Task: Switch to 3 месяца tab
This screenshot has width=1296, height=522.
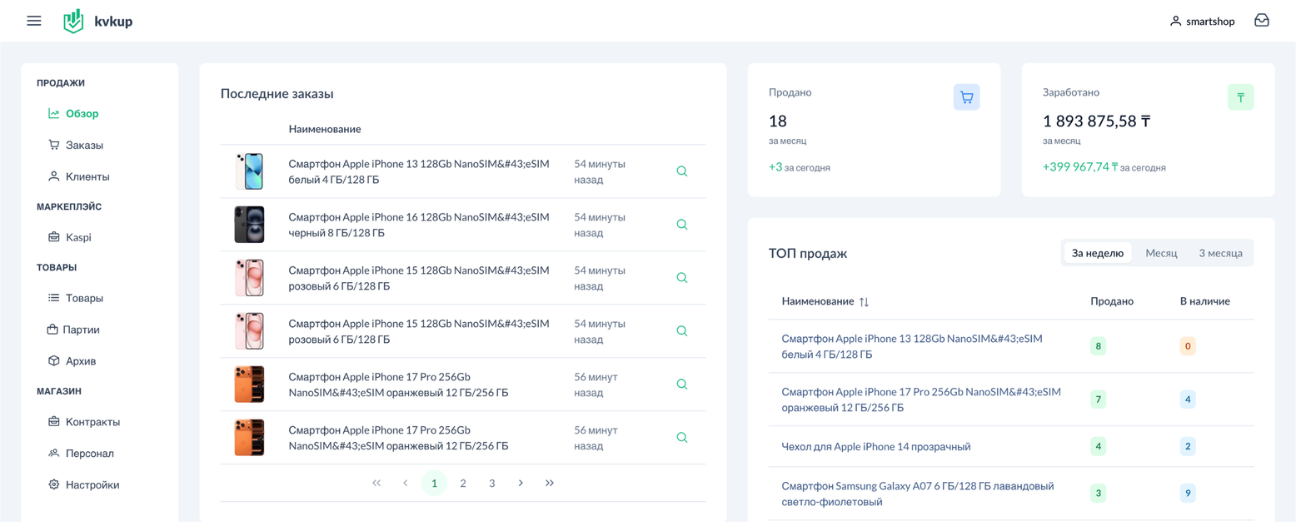Action: click(1220, 253)
